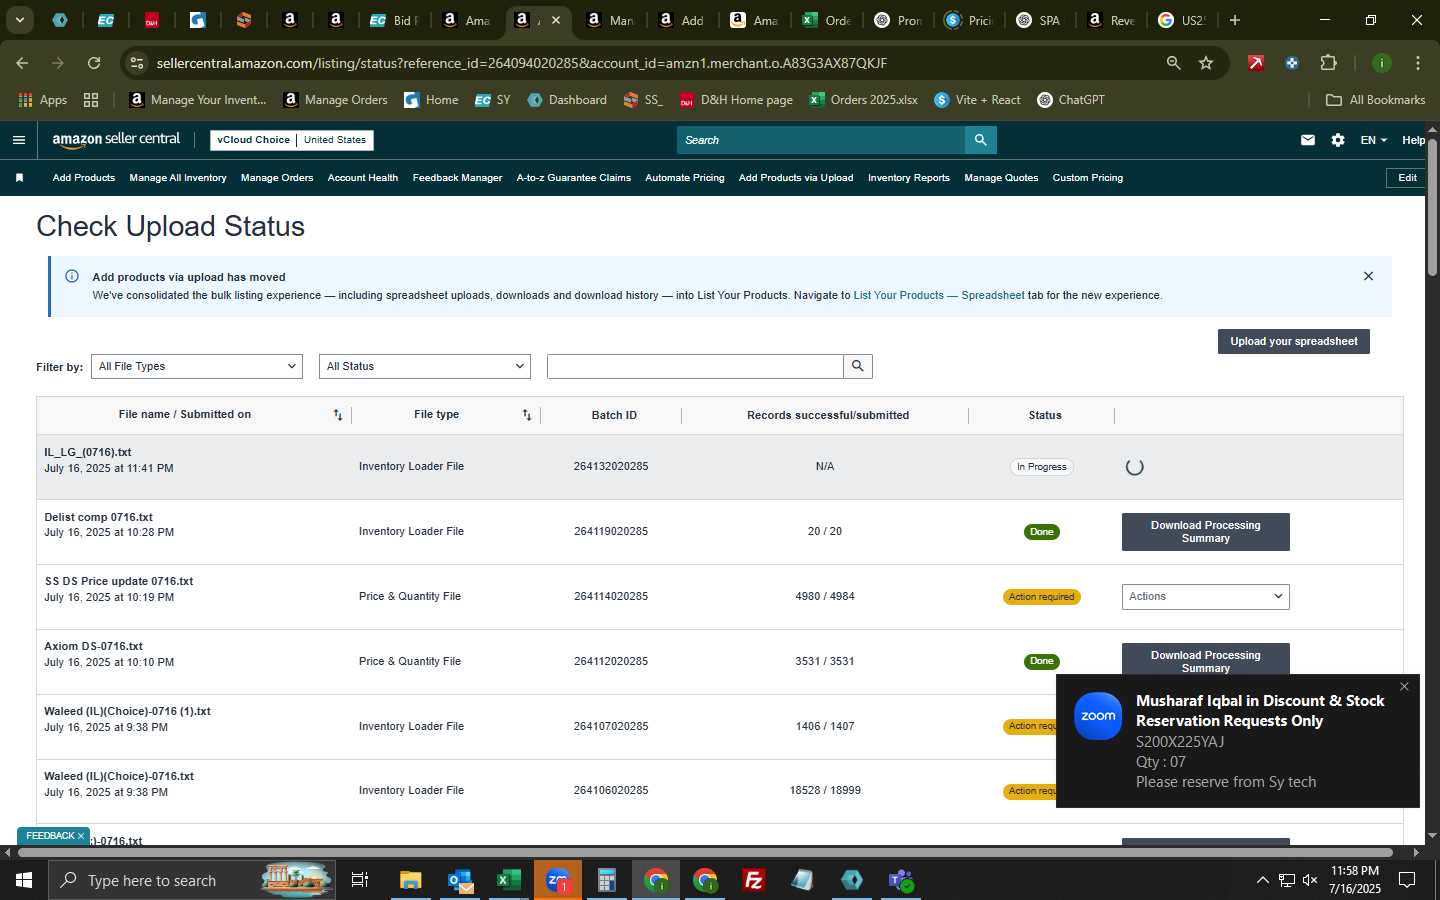Dismiss the 'Add products via upload has moved' banner
This screenshot has width=1440, height=900.
click(1368, 276)
